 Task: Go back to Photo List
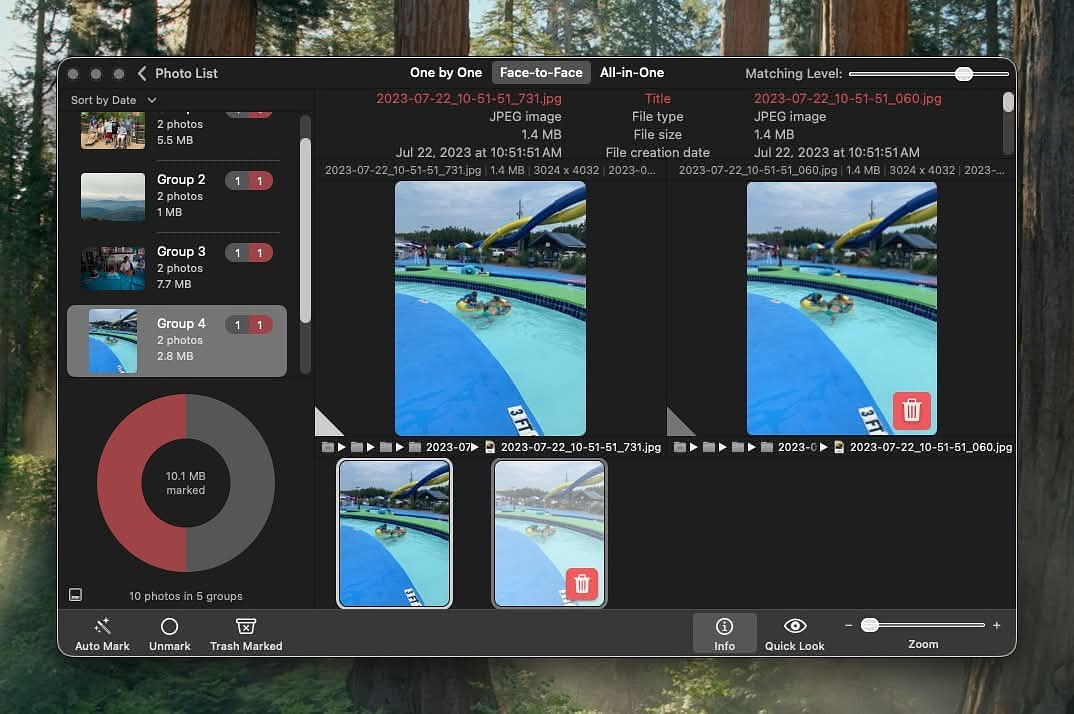143,73
